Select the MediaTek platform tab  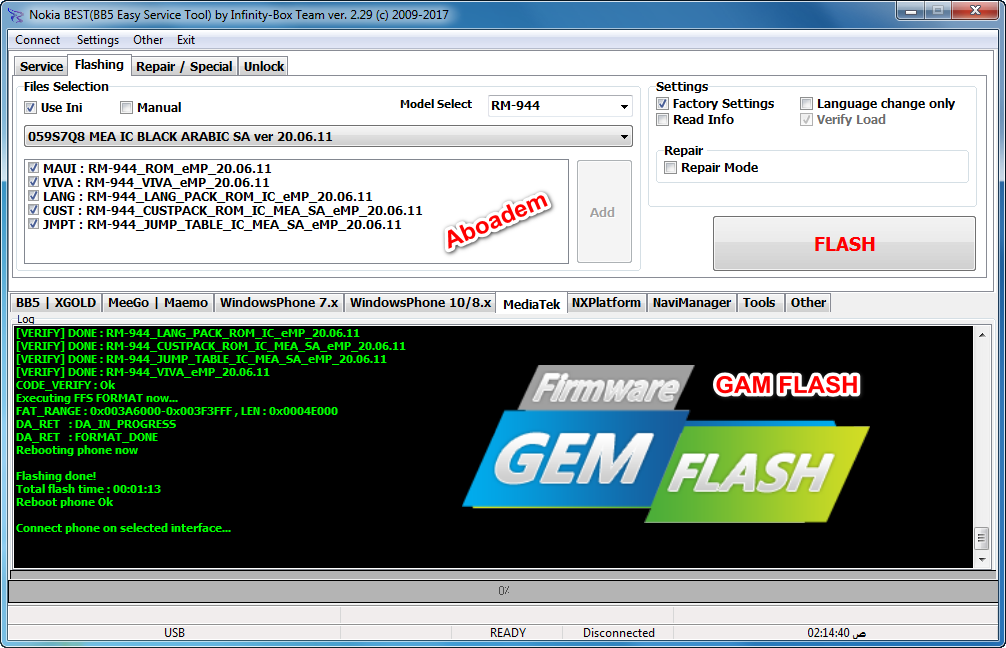(x=532, y=304)
